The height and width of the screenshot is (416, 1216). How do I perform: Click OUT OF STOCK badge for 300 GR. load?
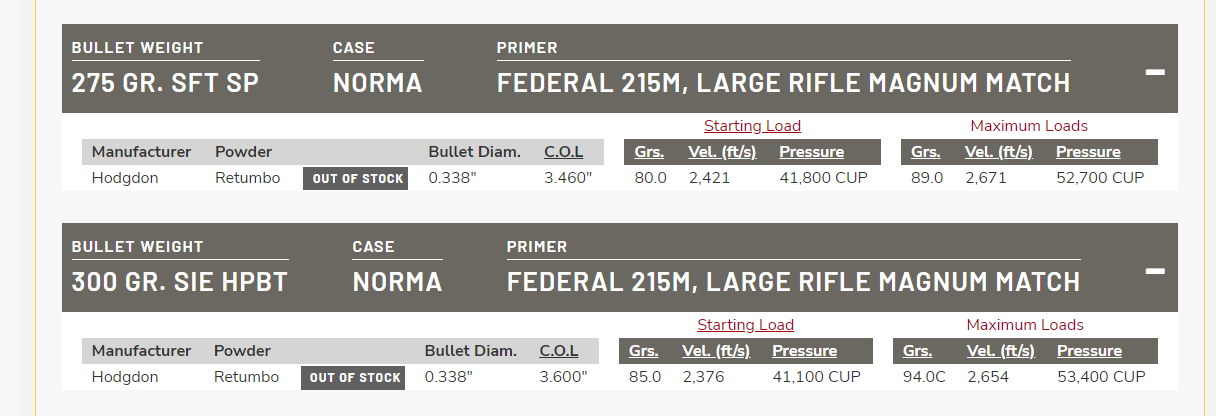(x=353, y=378)
